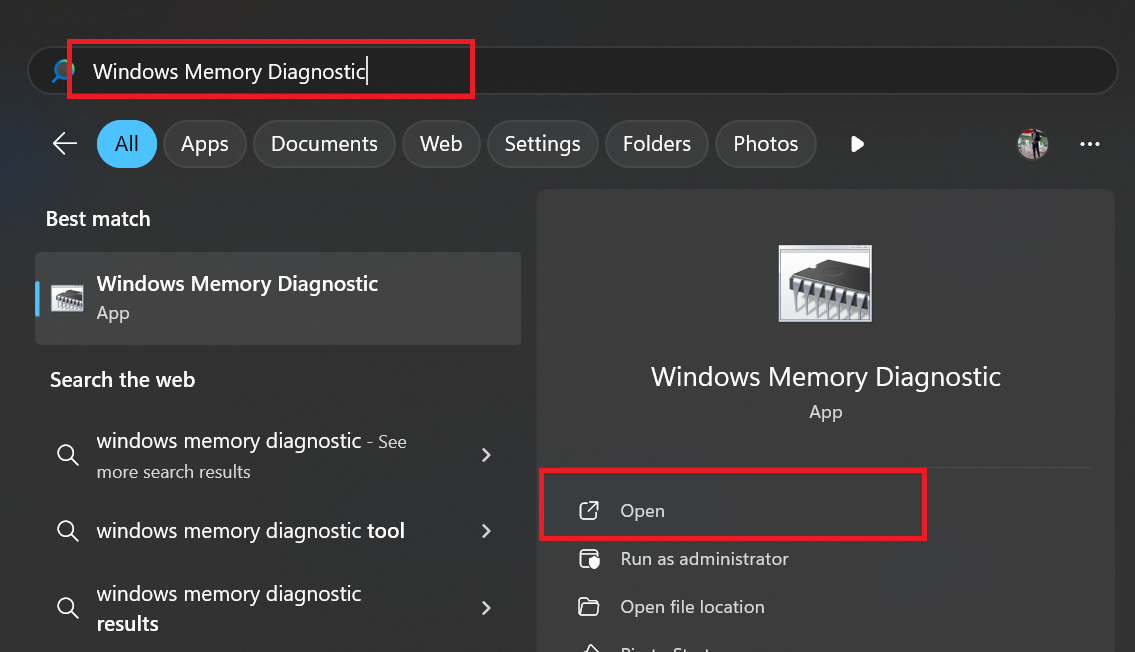
Task: Click the Run as administrator shield icon
Action: pos(589,559)
